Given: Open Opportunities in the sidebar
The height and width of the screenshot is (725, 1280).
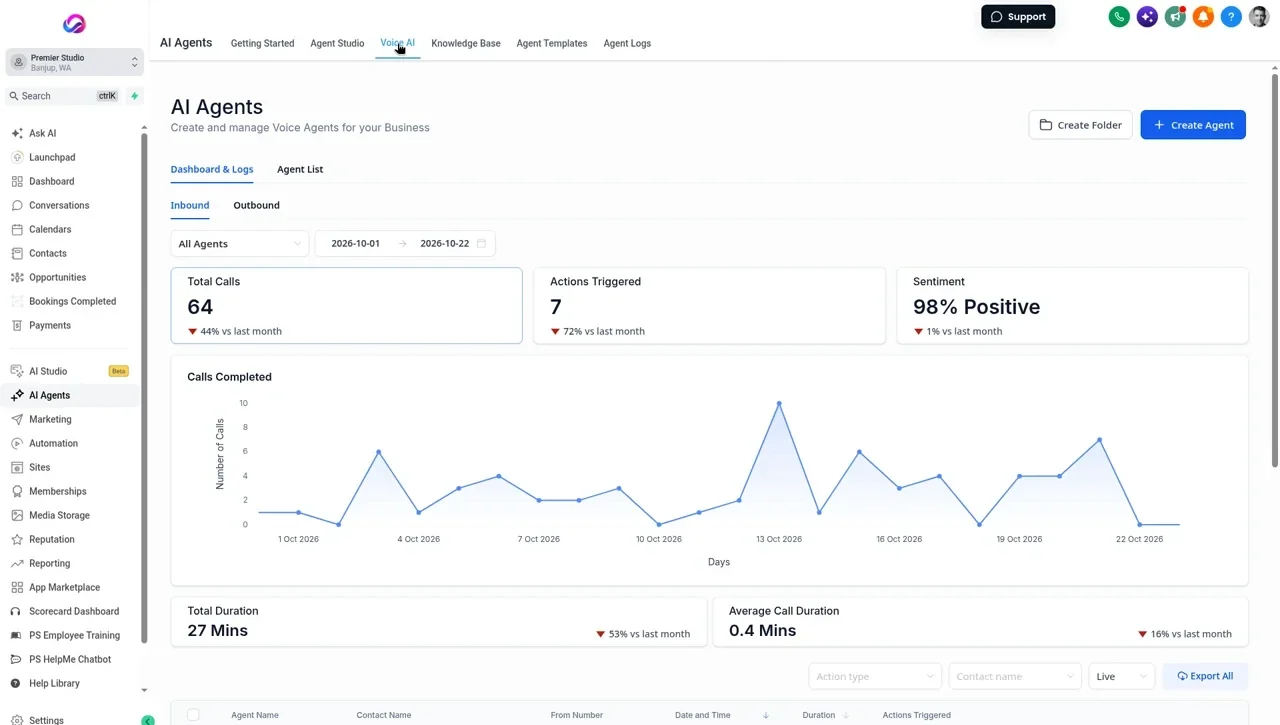Looking at the screenshot, I should (x=57, y=277).
